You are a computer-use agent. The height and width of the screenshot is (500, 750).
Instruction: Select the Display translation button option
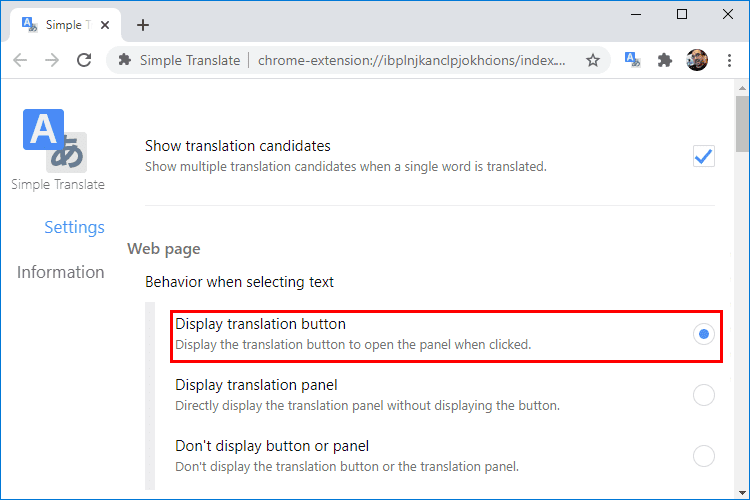coord(704,334)
